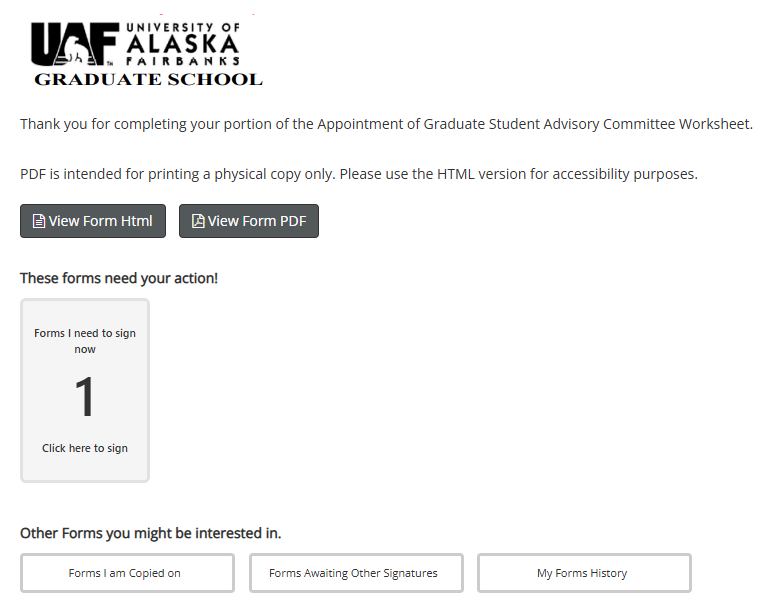Click the Click here to sign text

coord(85,448)
